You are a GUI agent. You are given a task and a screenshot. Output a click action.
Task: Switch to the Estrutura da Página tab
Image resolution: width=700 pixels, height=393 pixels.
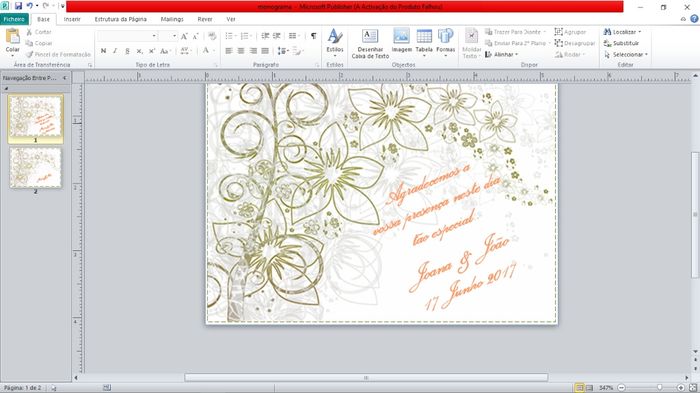[121, 19]
